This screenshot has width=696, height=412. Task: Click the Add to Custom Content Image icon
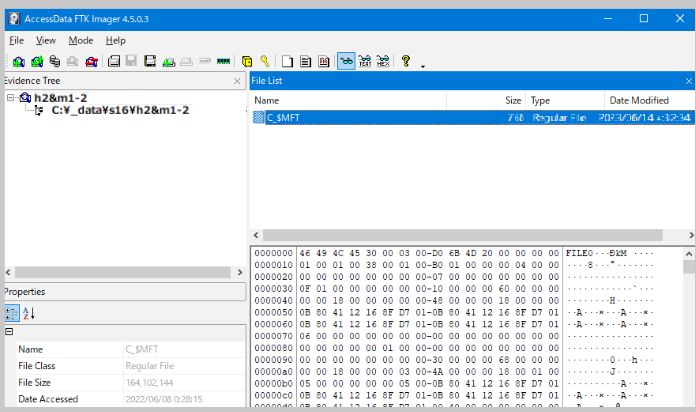coord(168,61)
